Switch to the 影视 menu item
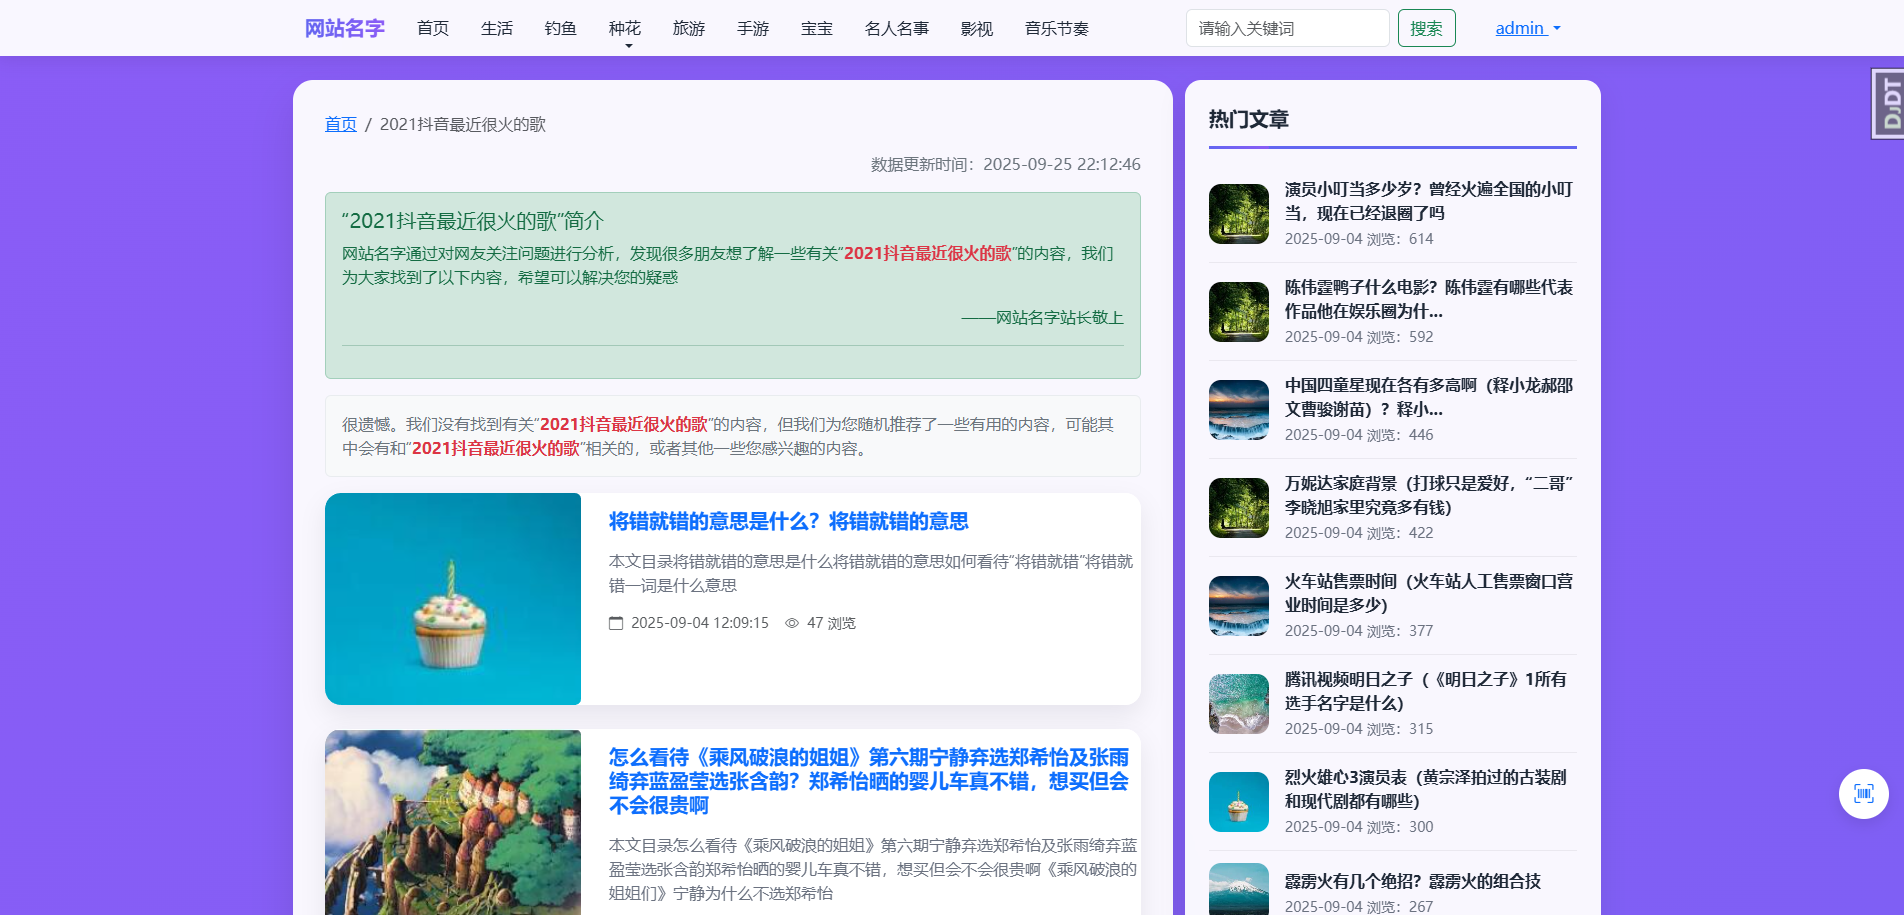 (x=976, y=28)
